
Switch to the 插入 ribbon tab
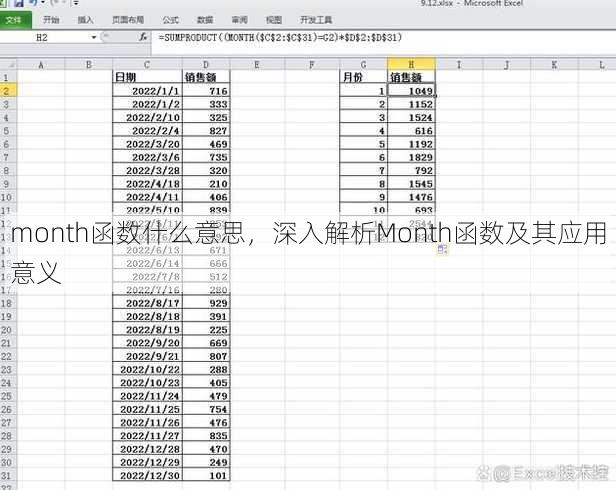pos(85,20)
